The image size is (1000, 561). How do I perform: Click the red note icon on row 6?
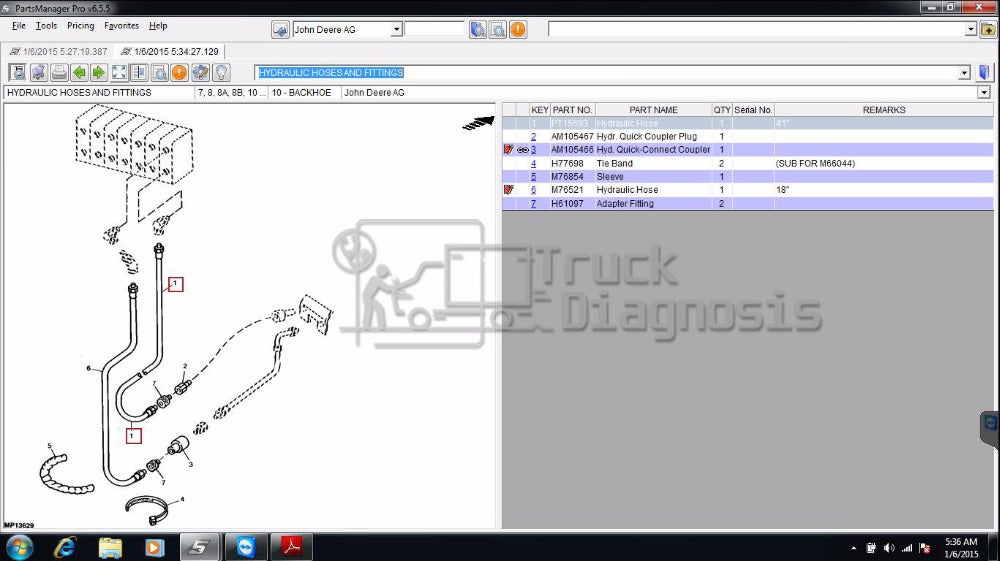point(509,190)
